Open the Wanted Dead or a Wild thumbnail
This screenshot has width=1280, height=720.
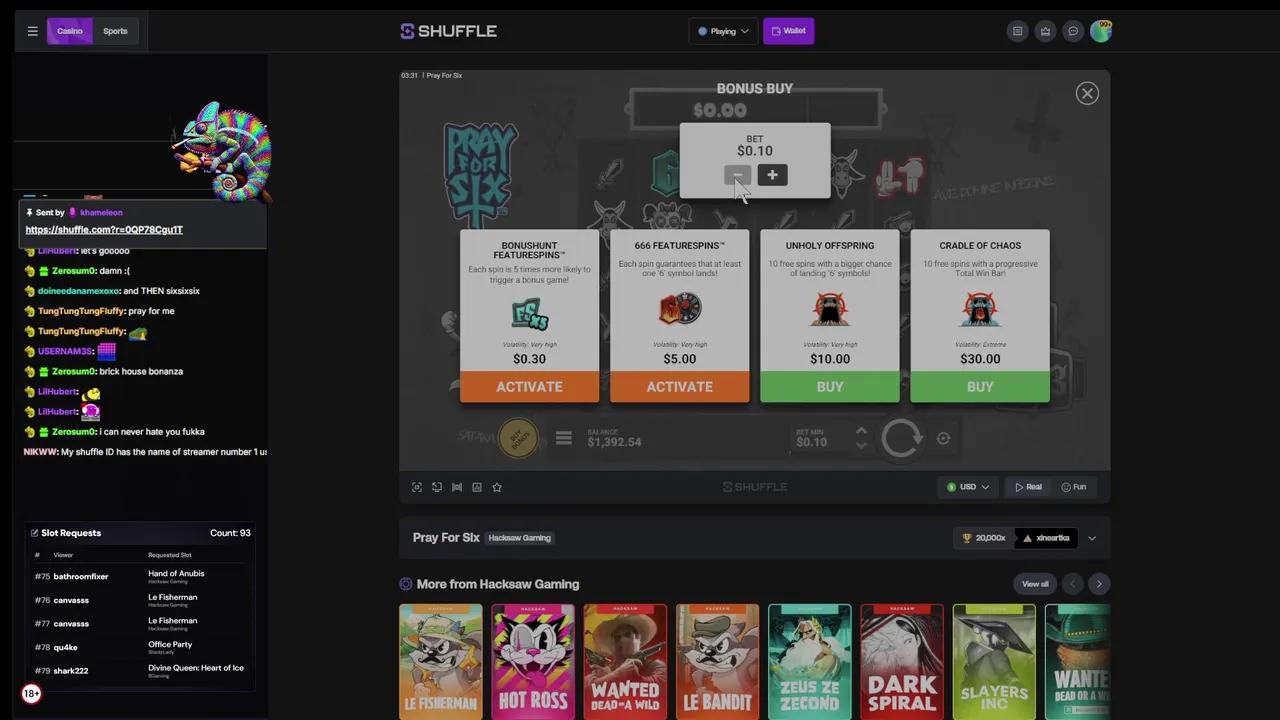point(625,661)
